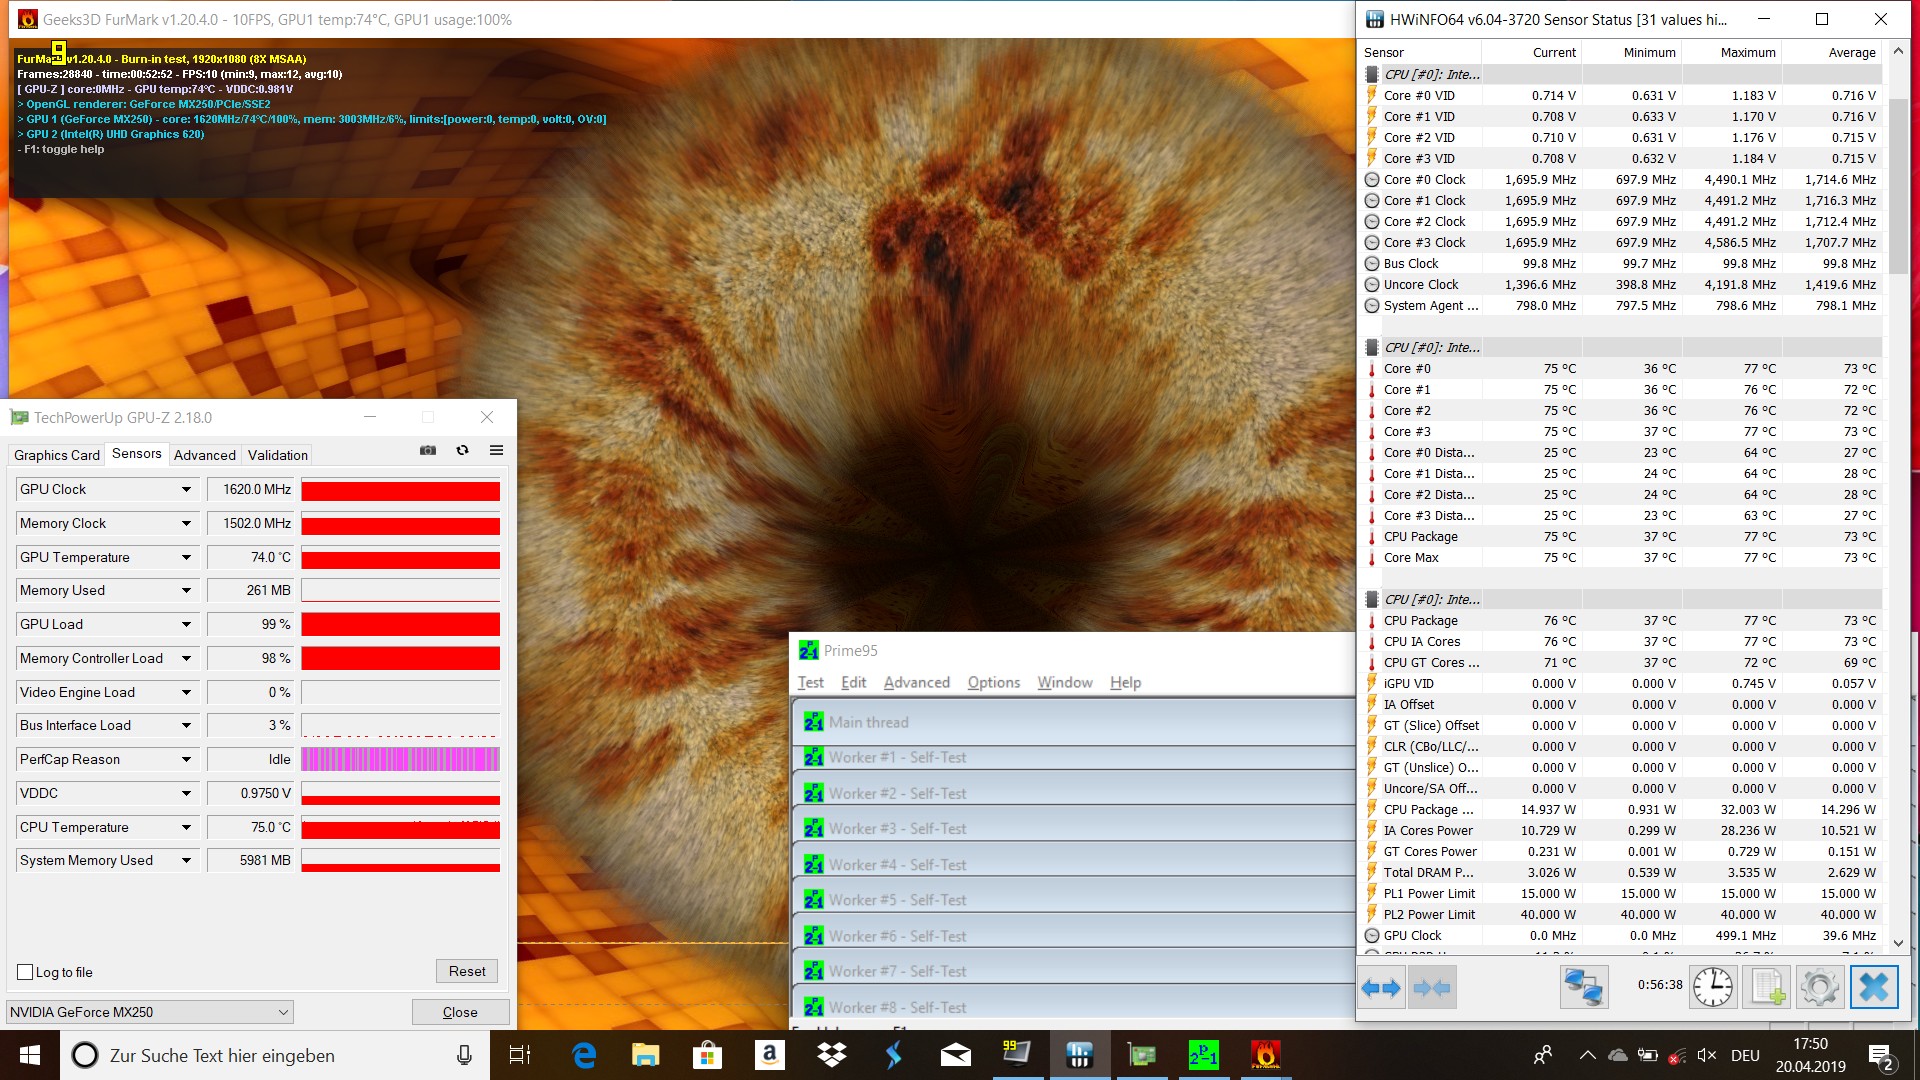
Task: Open the Prime95 Test menu
Action: coord(810,682)
